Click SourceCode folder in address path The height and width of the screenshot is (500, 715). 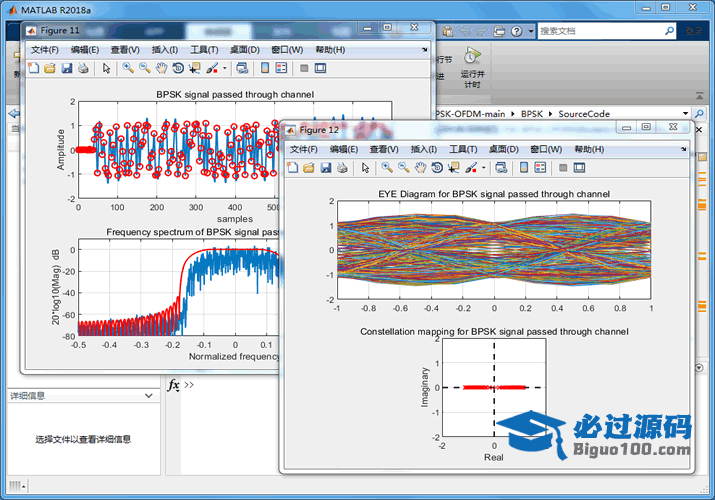click(x=584, y=113)
